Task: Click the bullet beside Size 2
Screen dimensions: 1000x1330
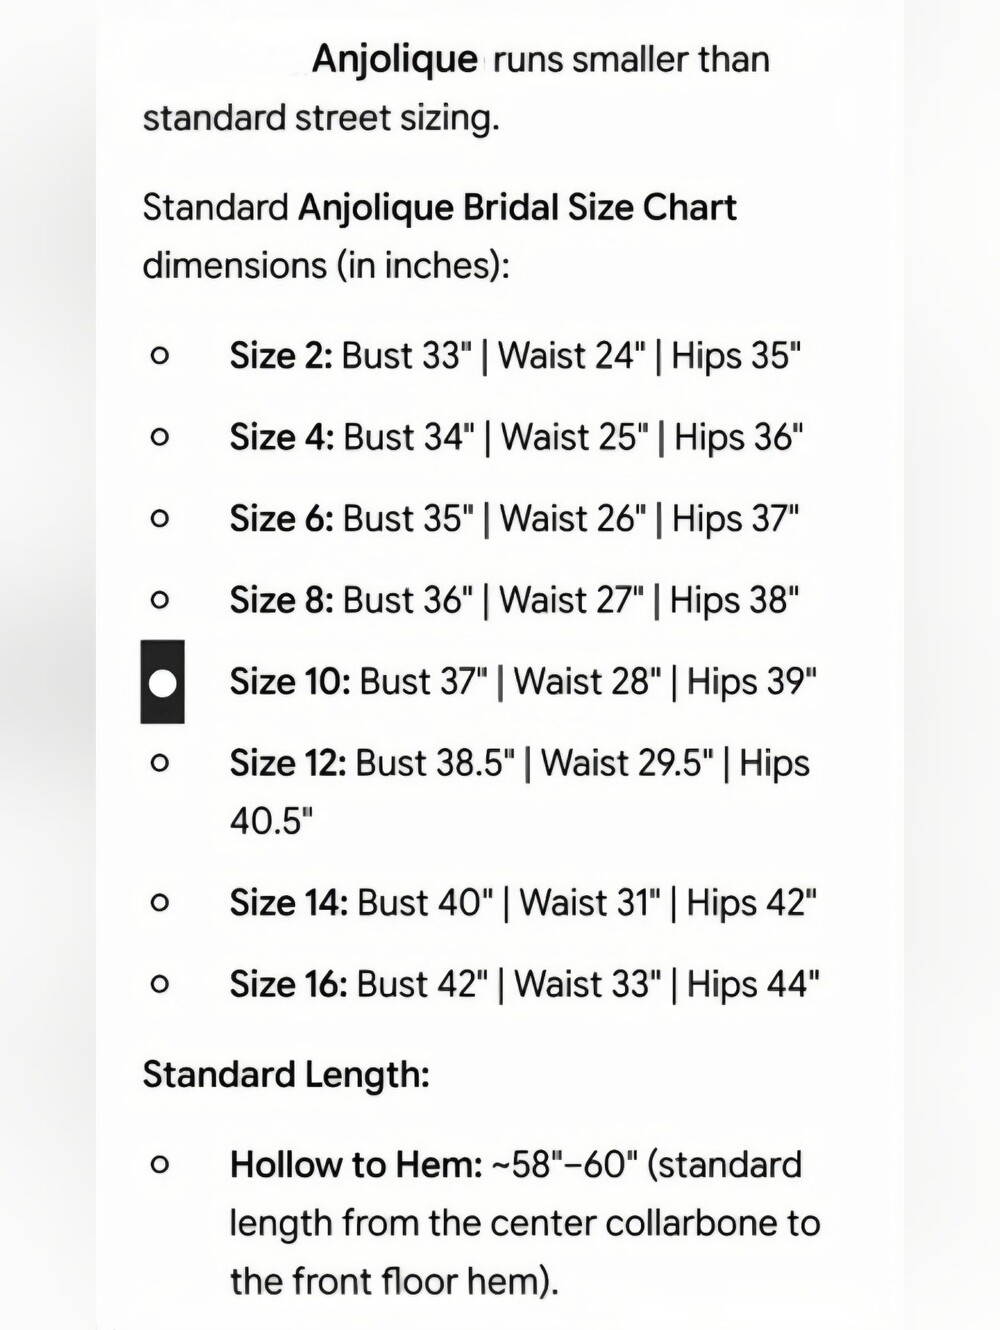Action: [x=159, y=355]
